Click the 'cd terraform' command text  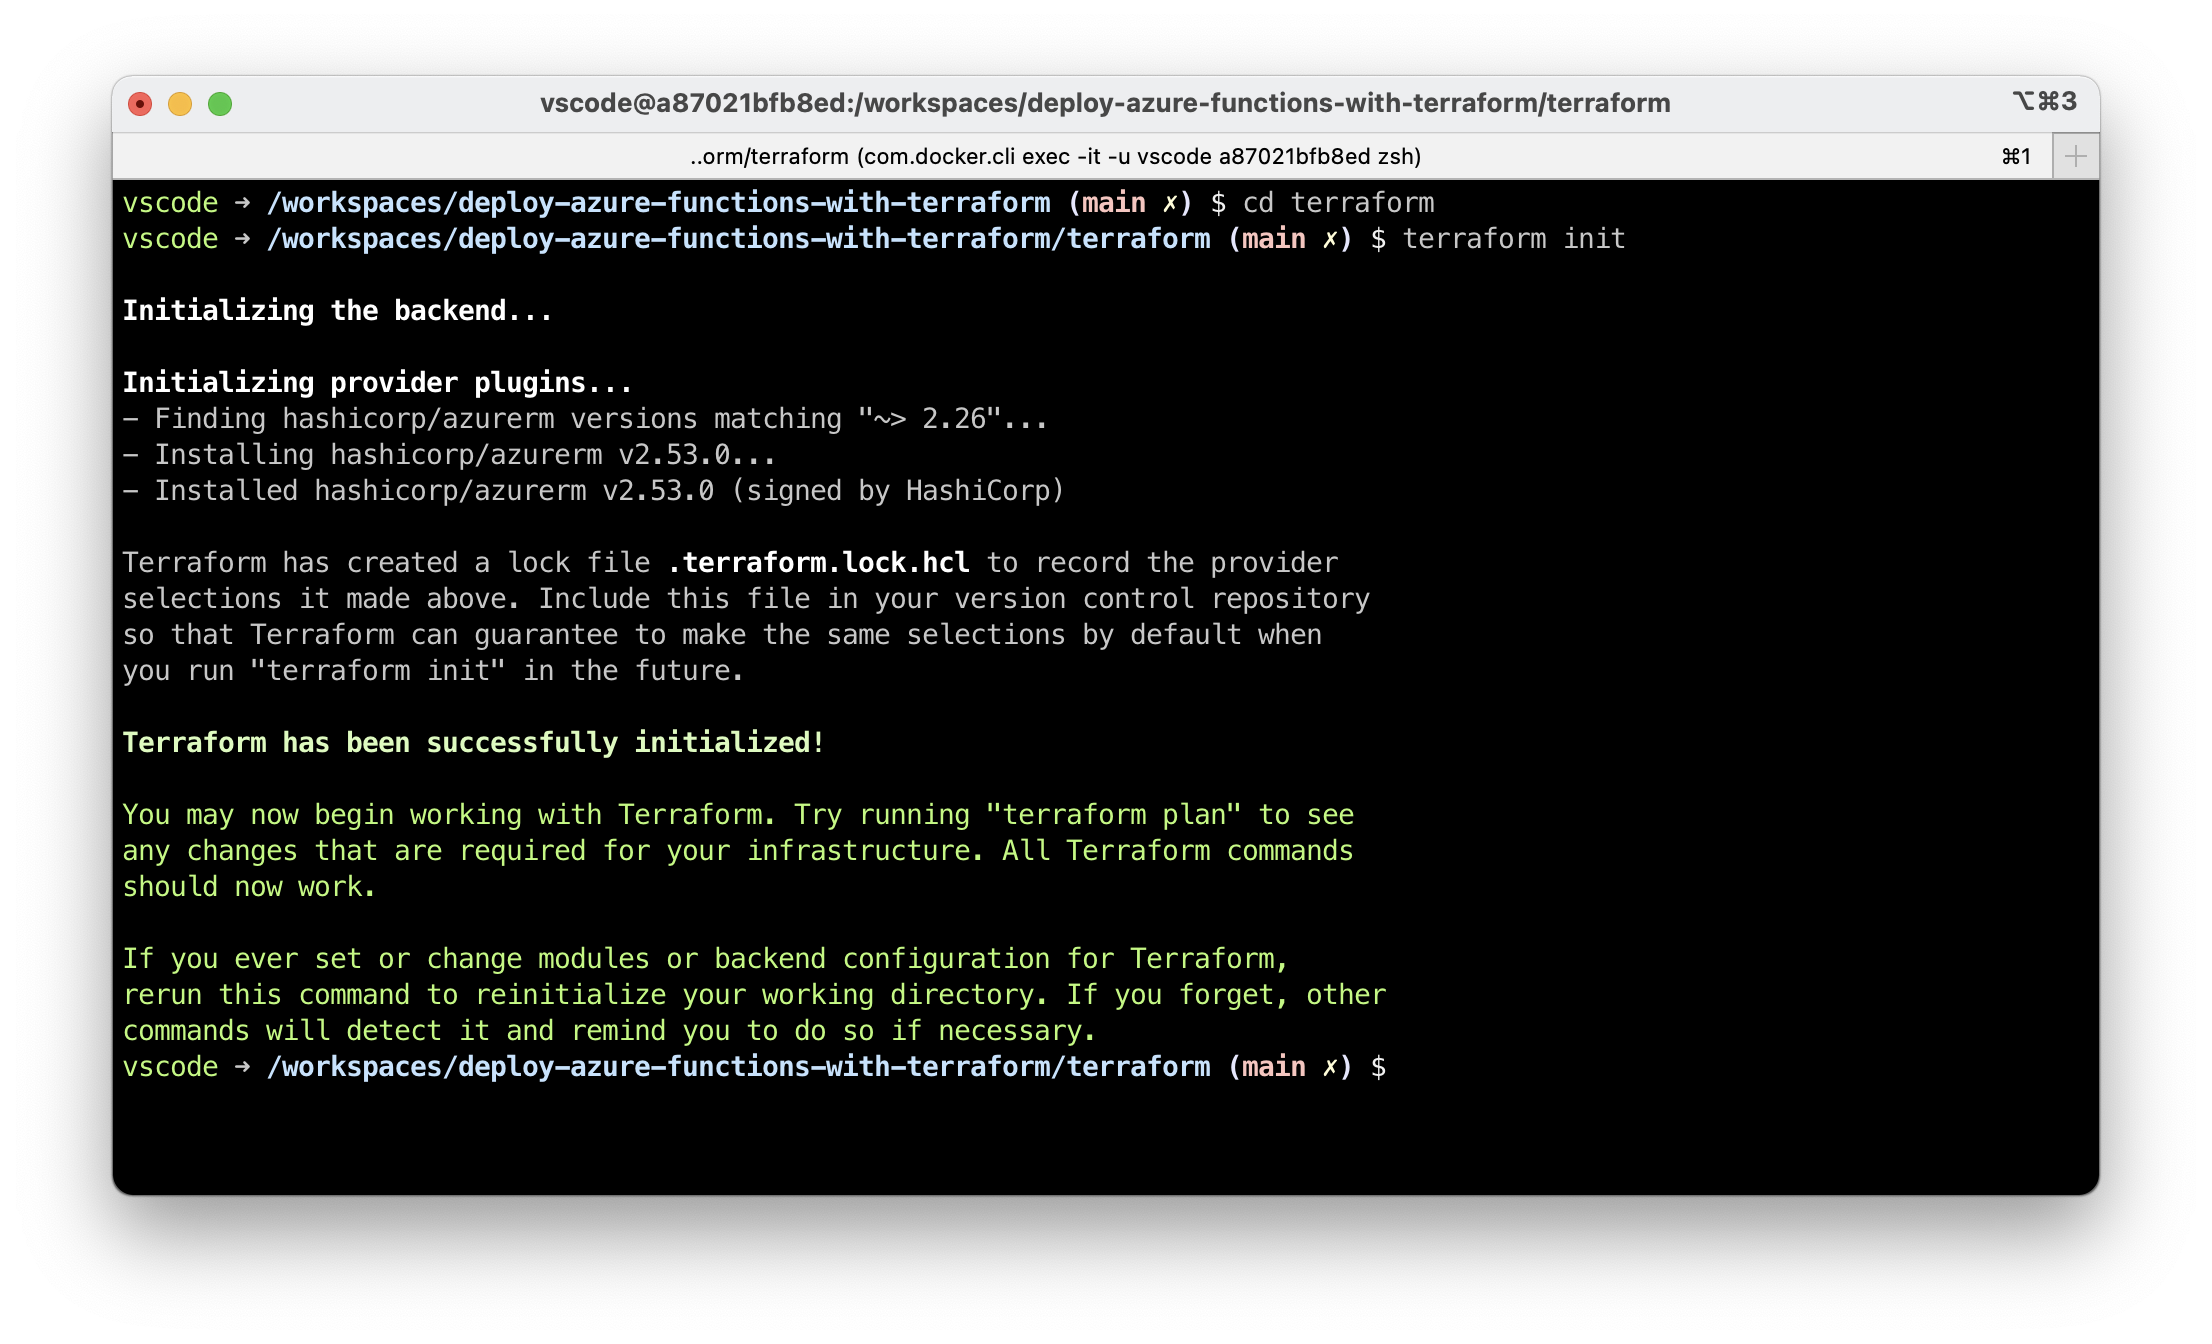point(1338,203)
